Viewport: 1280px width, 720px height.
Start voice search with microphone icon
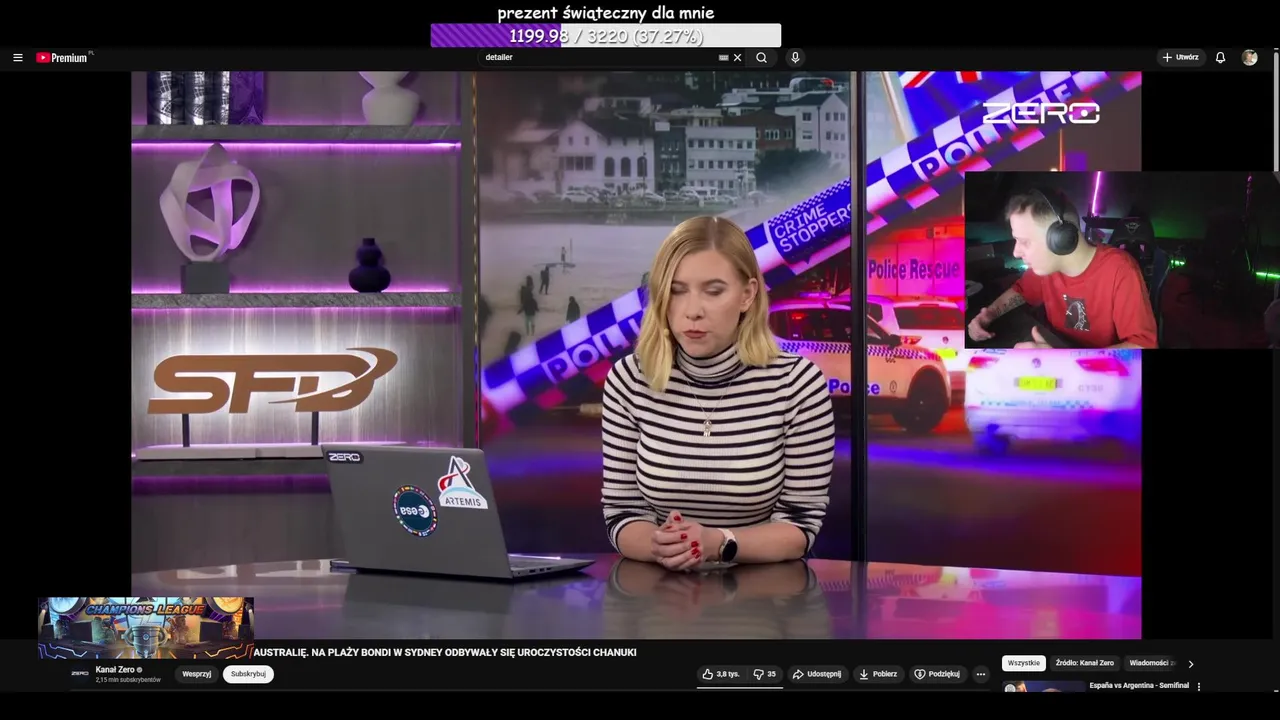click(x=795, y=58)
